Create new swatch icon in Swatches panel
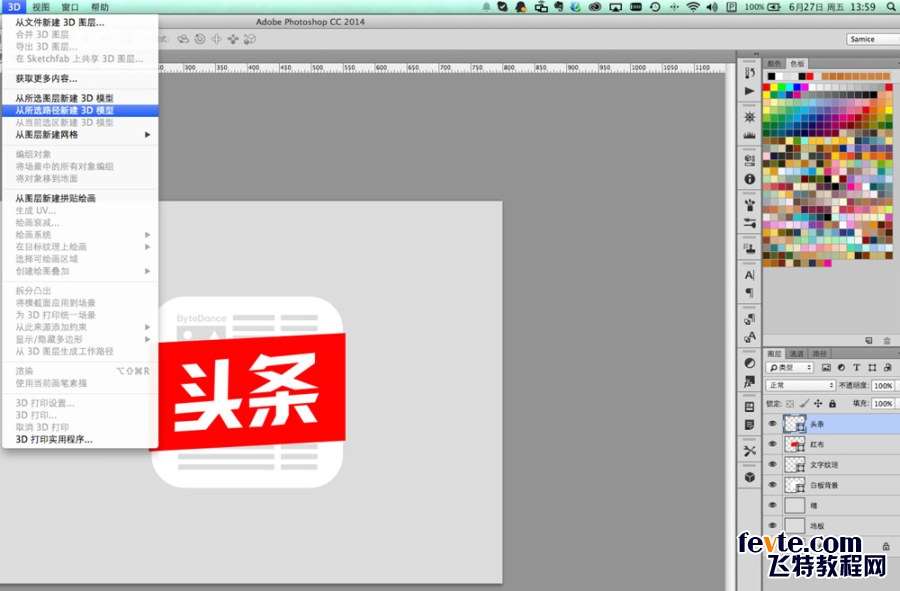The image size is (900, 591). [869, 340]
